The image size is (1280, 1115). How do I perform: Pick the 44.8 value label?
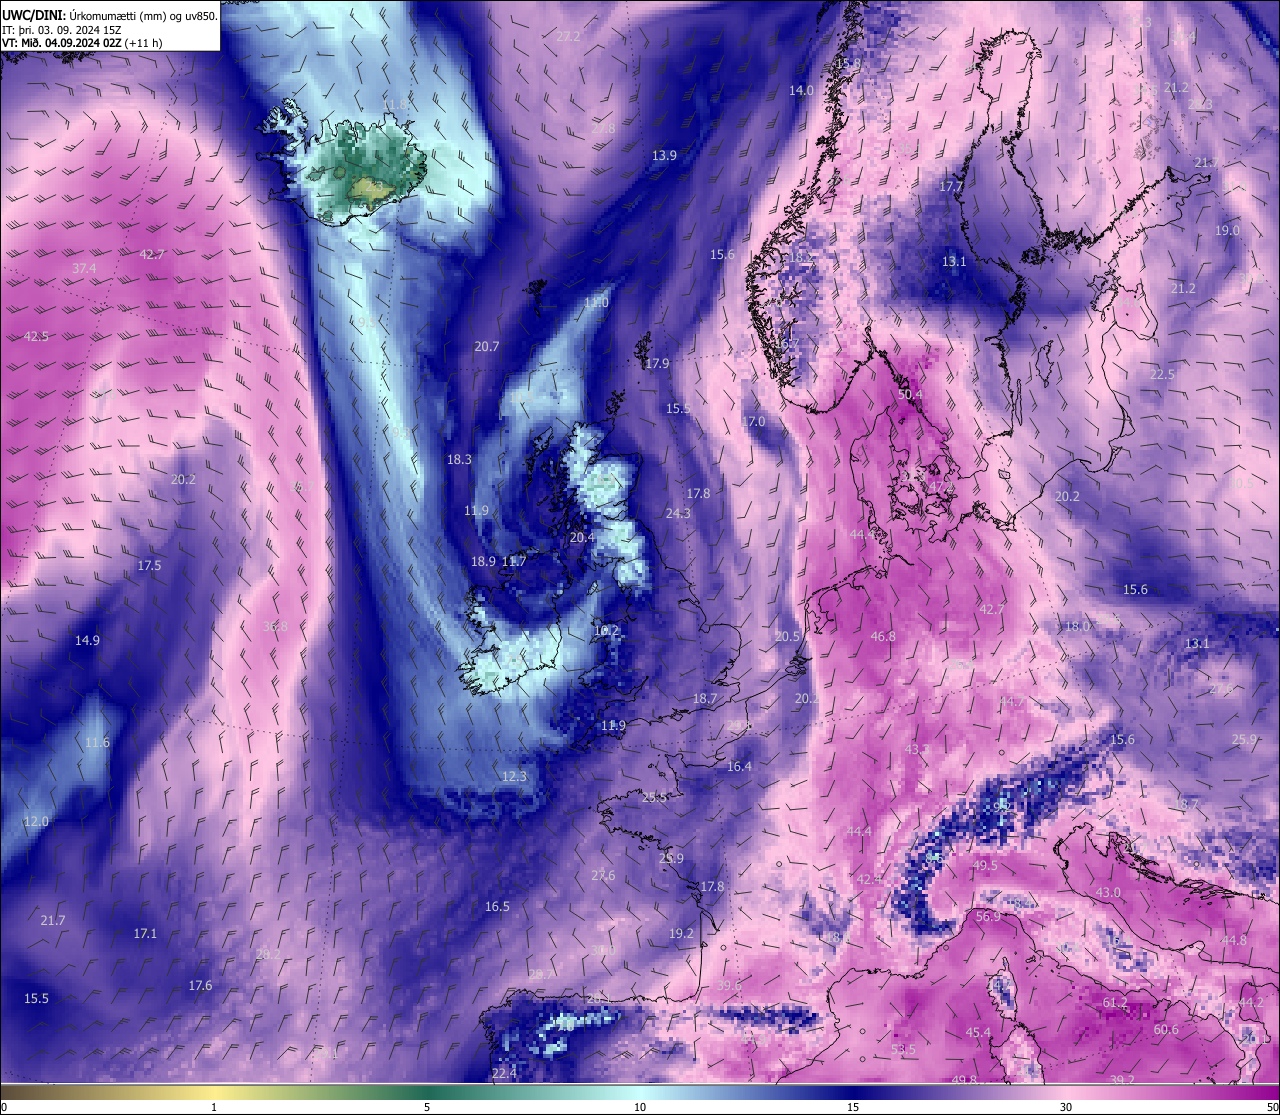coord(1234,940)
